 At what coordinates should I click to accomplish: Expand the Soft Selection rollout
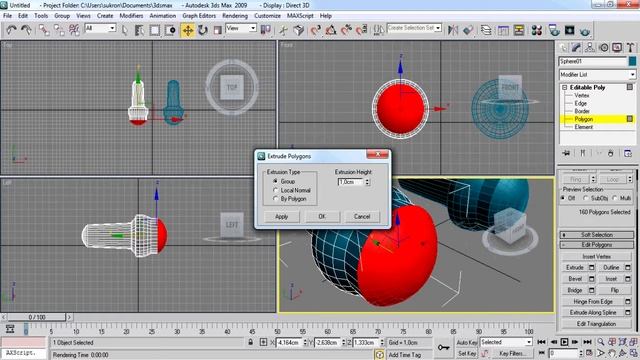point(597,235)
